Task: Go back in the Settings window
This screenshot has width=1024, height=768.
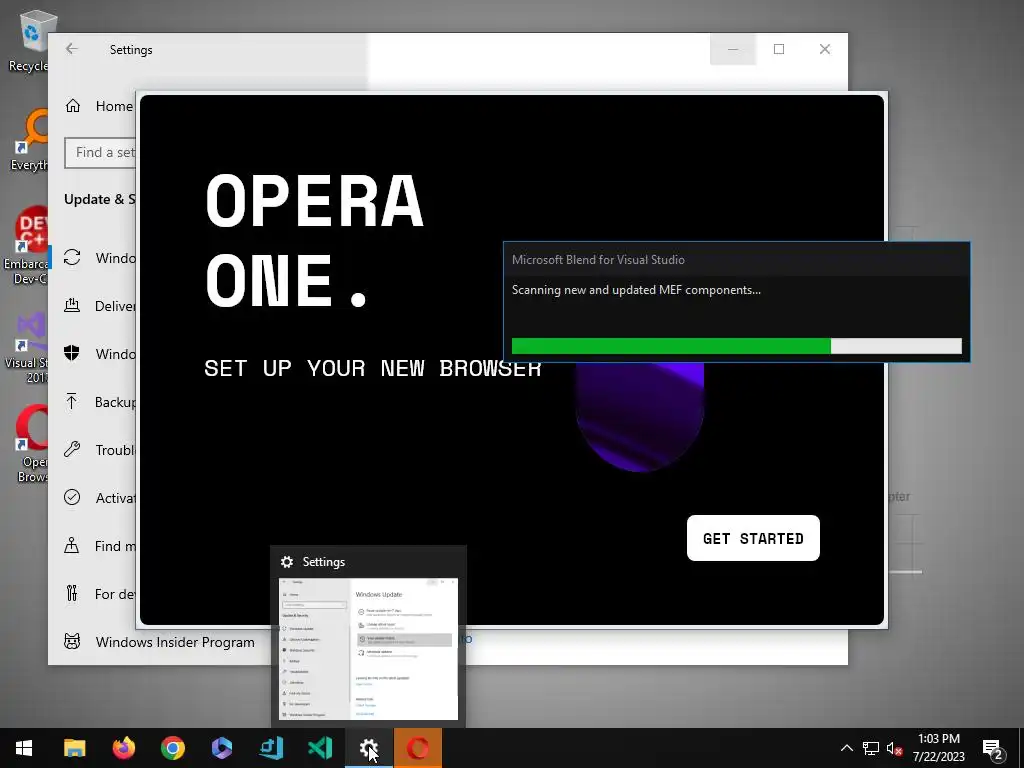Action: pos(72,49)
